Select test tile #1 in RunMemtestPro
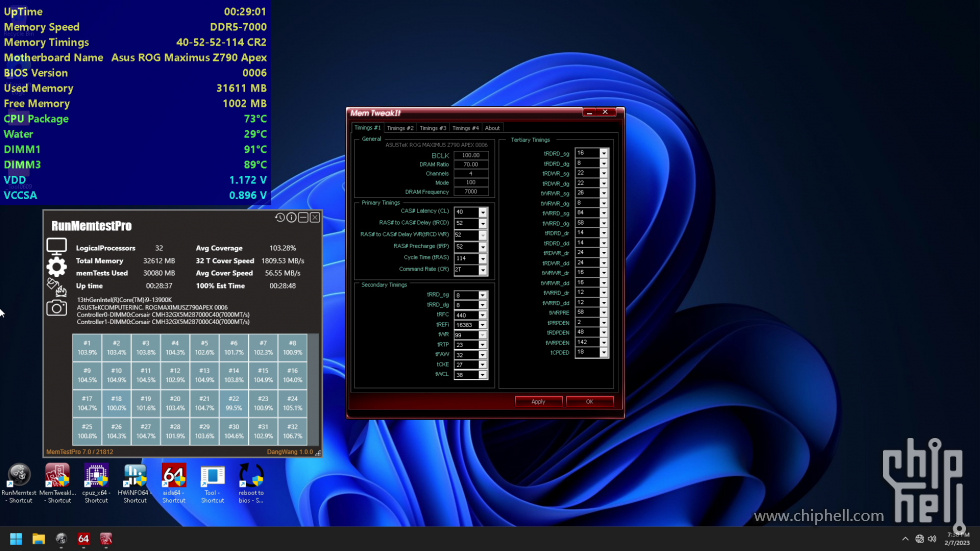Viewport: 980px width, 551px height. (x=87, y=348)
